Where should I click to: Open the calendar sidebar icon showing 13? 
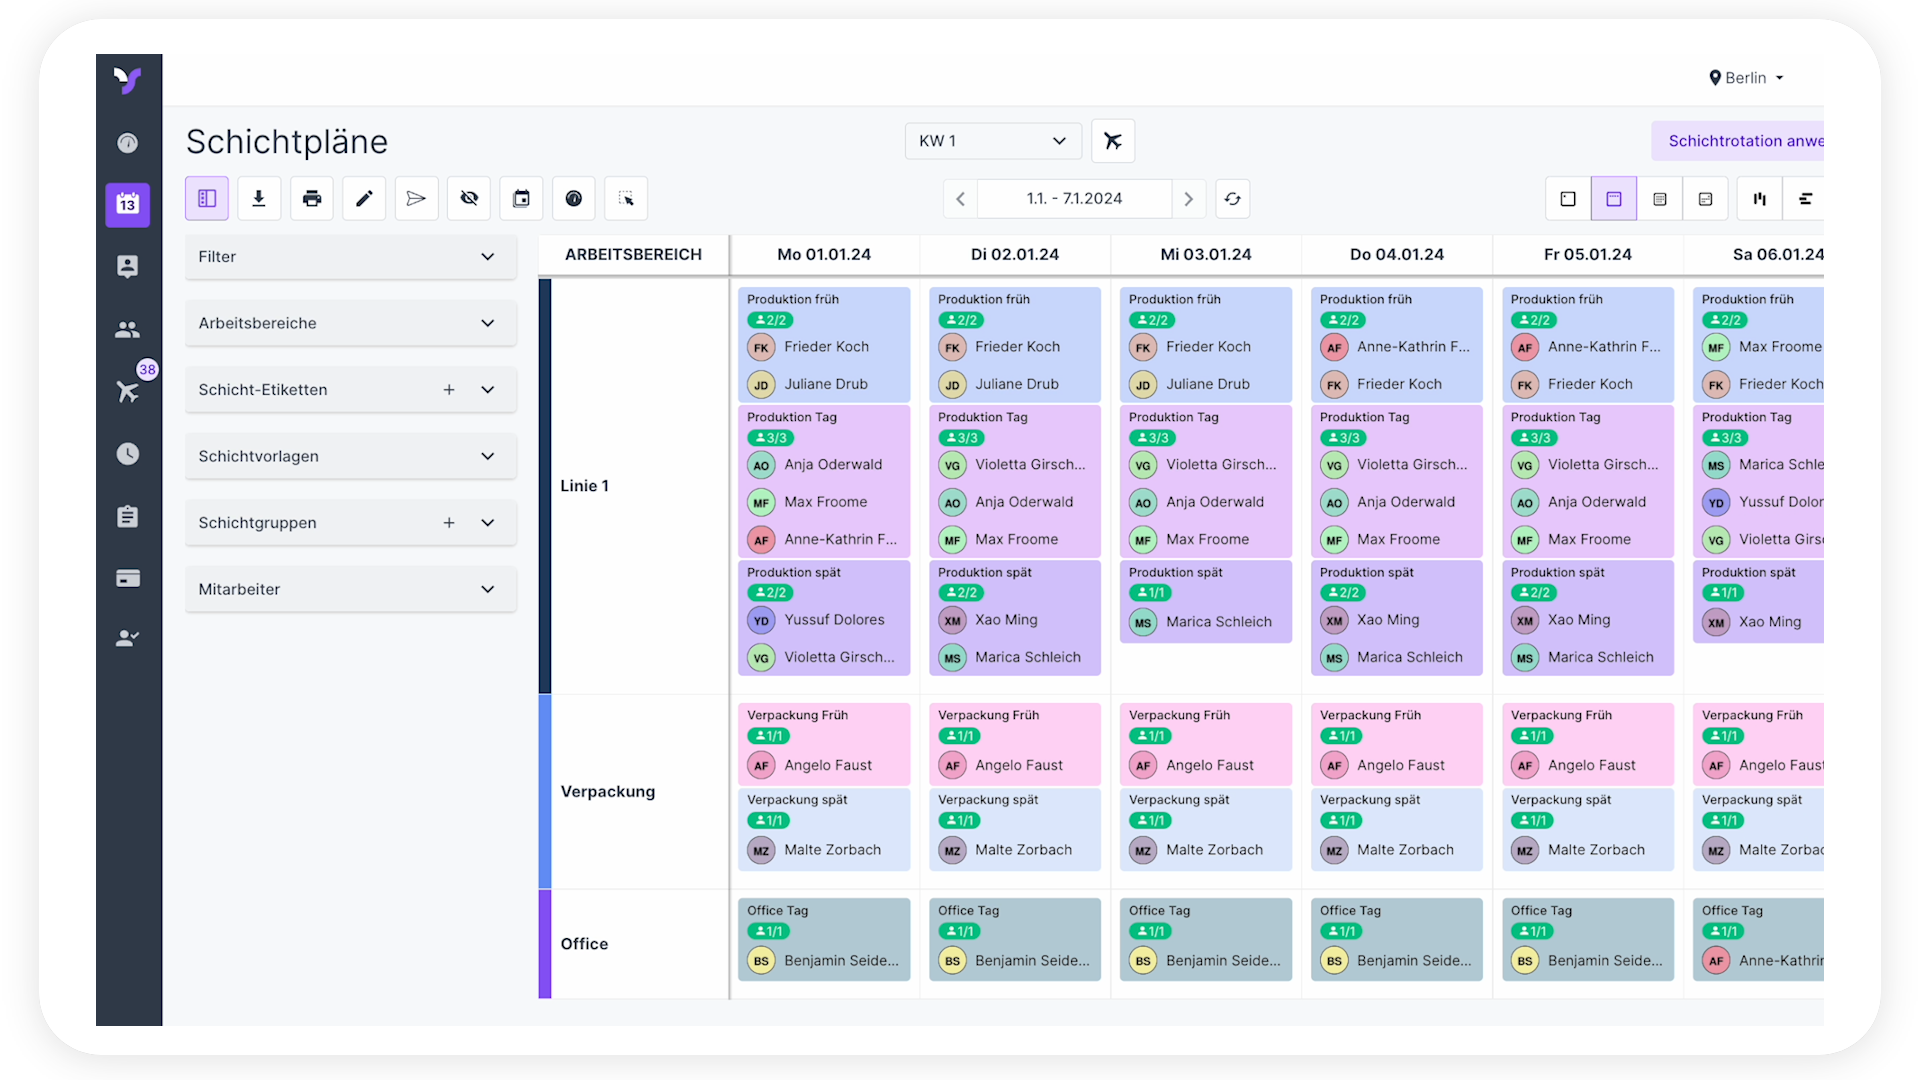tap(128, 204)
